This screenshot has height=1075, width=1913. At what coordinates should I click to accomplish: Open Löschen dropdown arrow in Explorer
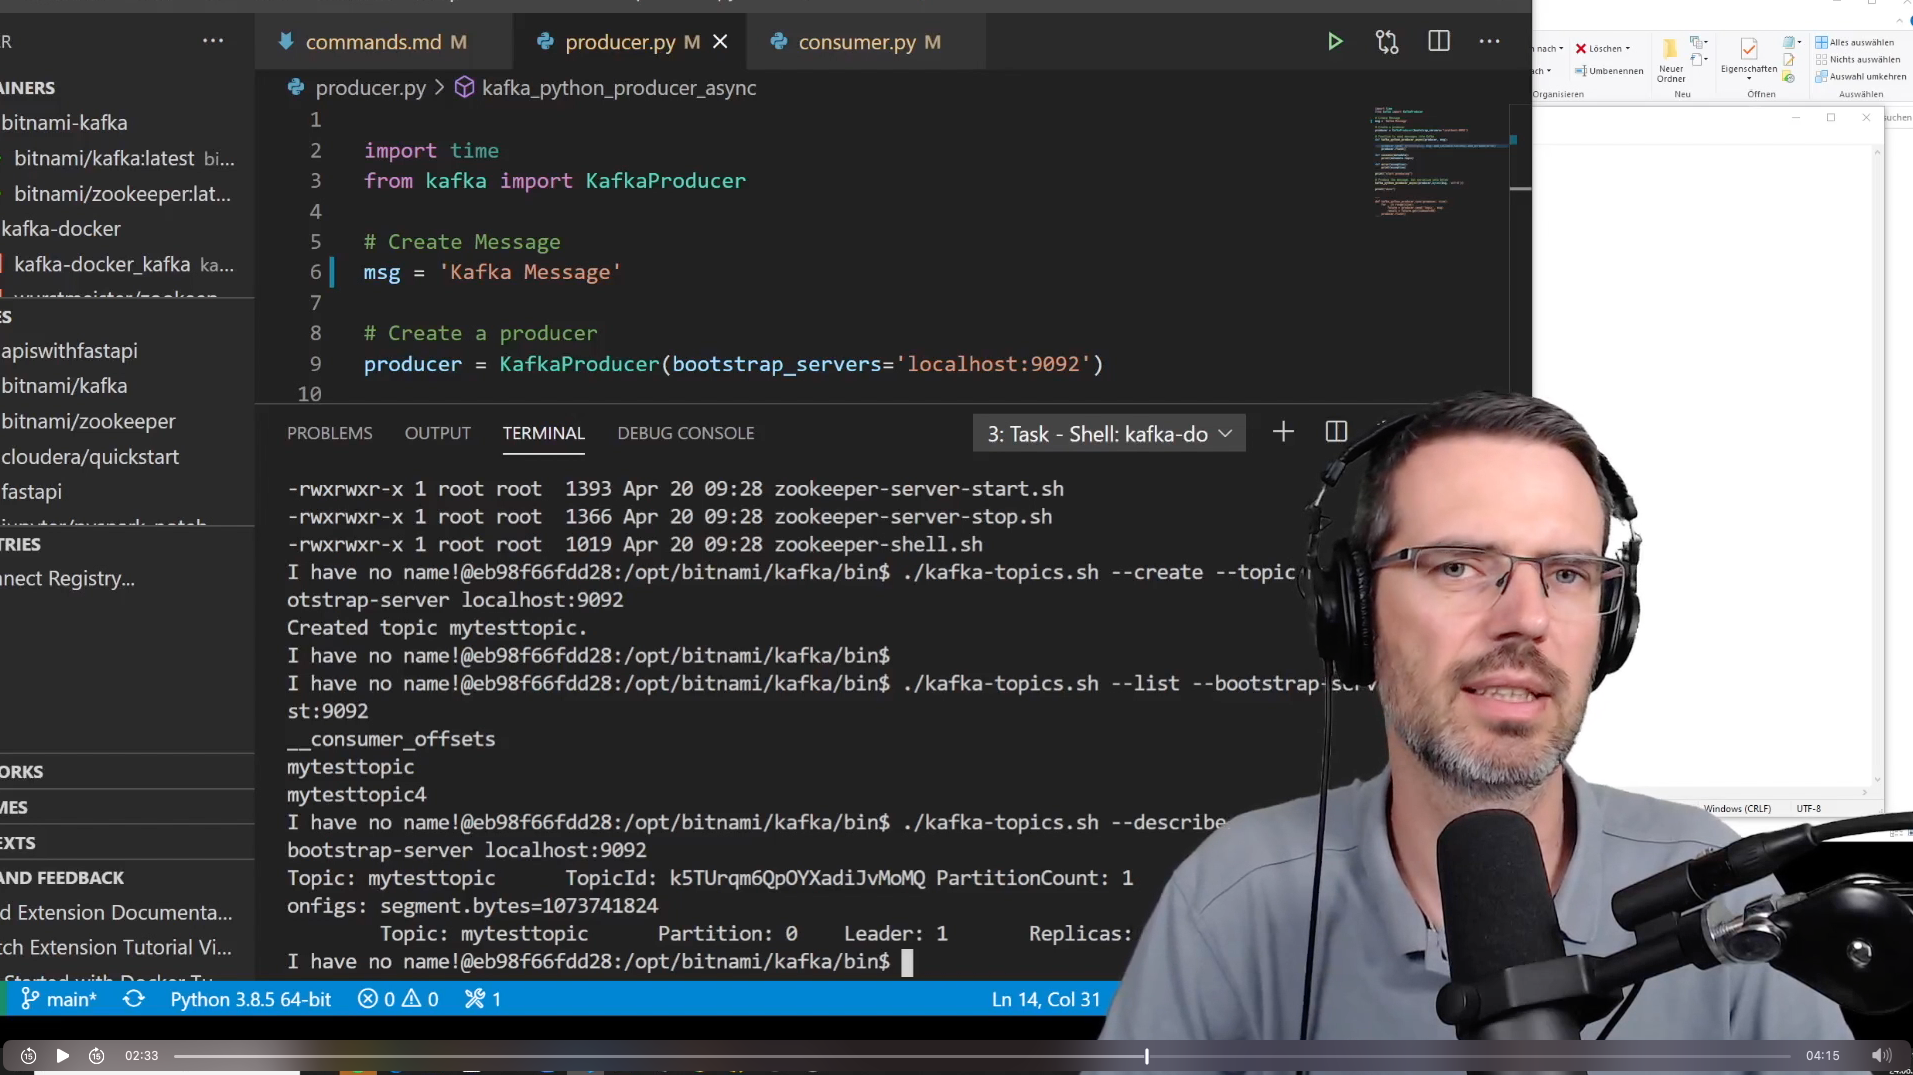pos(1628,48)
